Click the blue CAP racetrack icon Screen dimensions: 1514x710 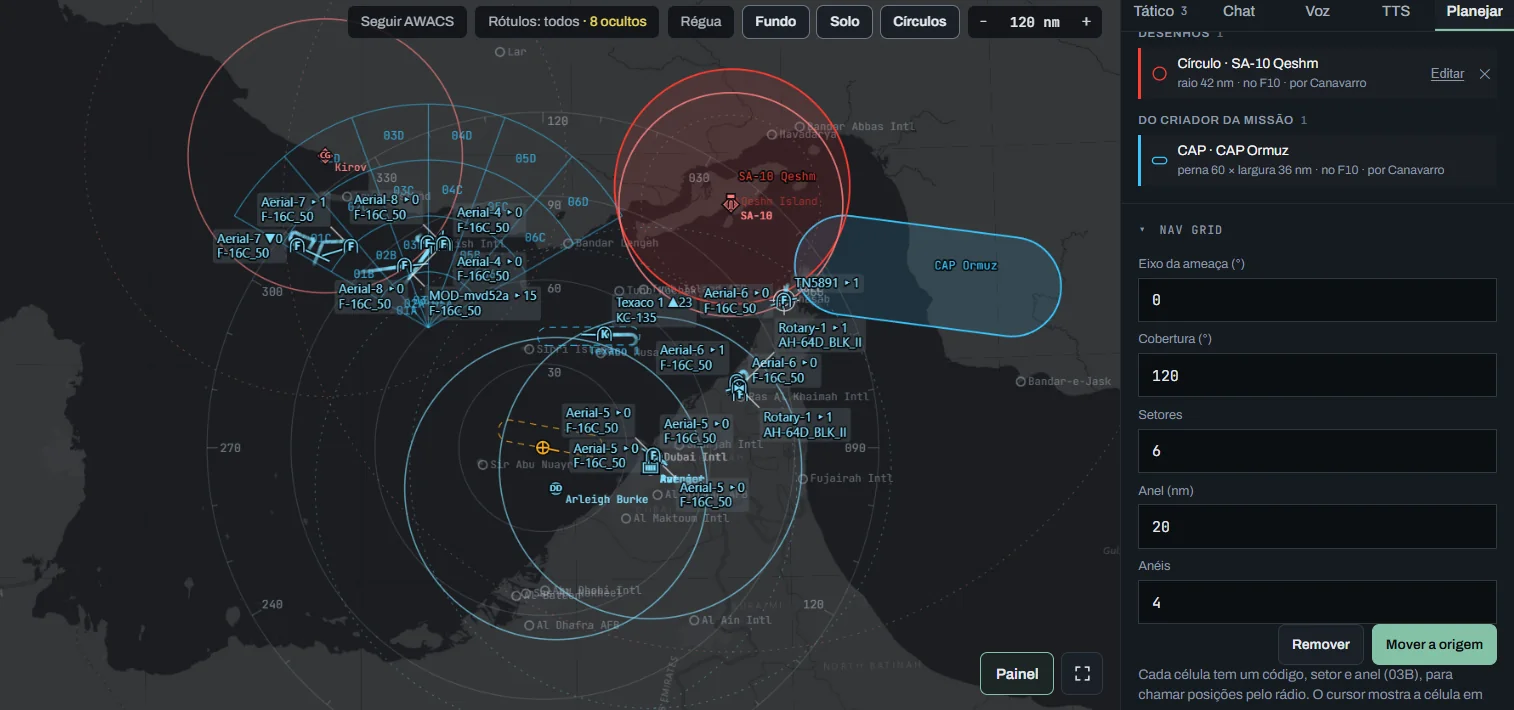[1159, 160]
